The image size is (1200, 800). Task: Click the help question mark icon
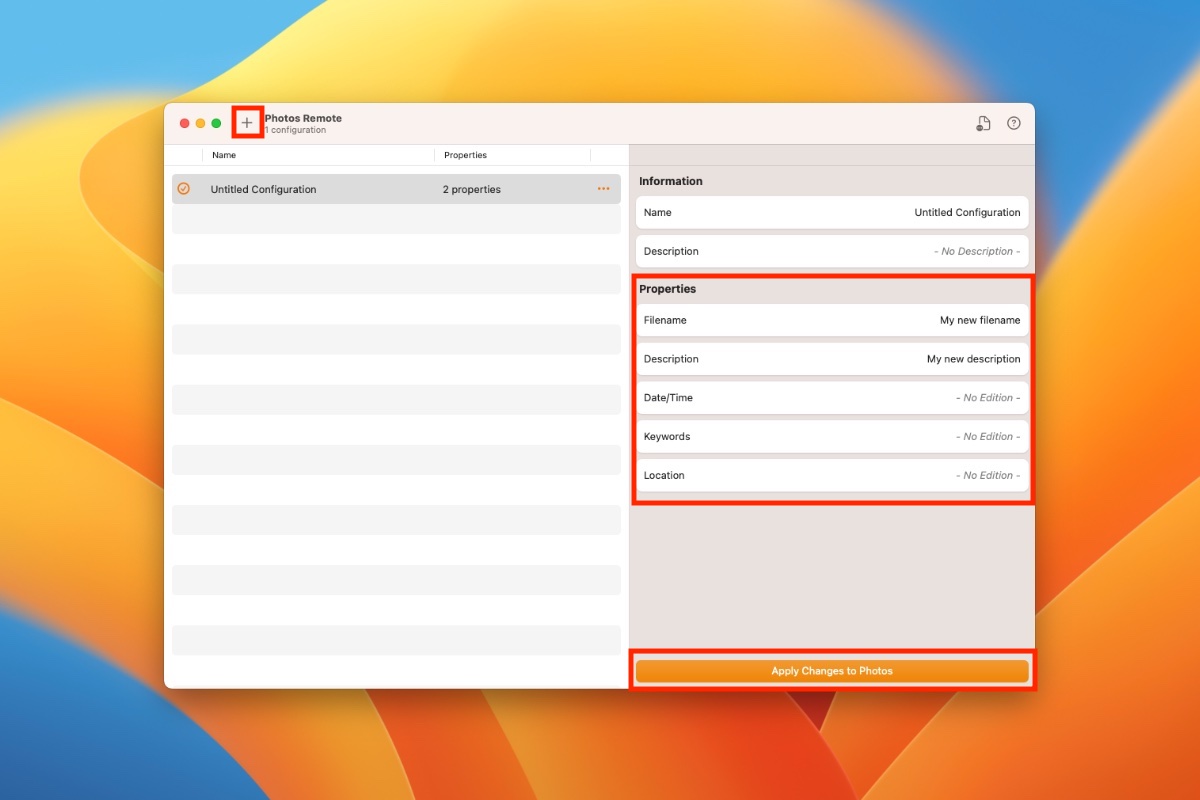tap(1014, 122)
